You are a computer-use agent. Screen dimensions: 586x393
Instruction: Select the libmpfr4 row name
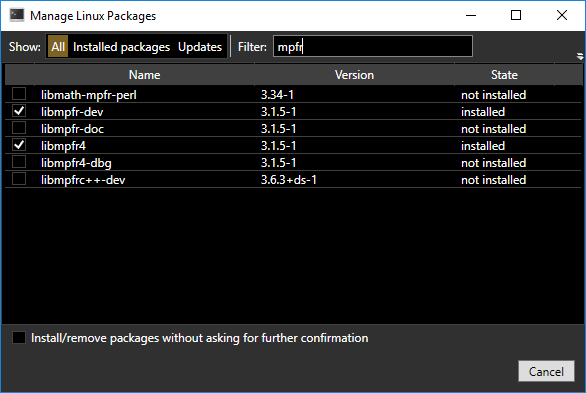[64, 146]
